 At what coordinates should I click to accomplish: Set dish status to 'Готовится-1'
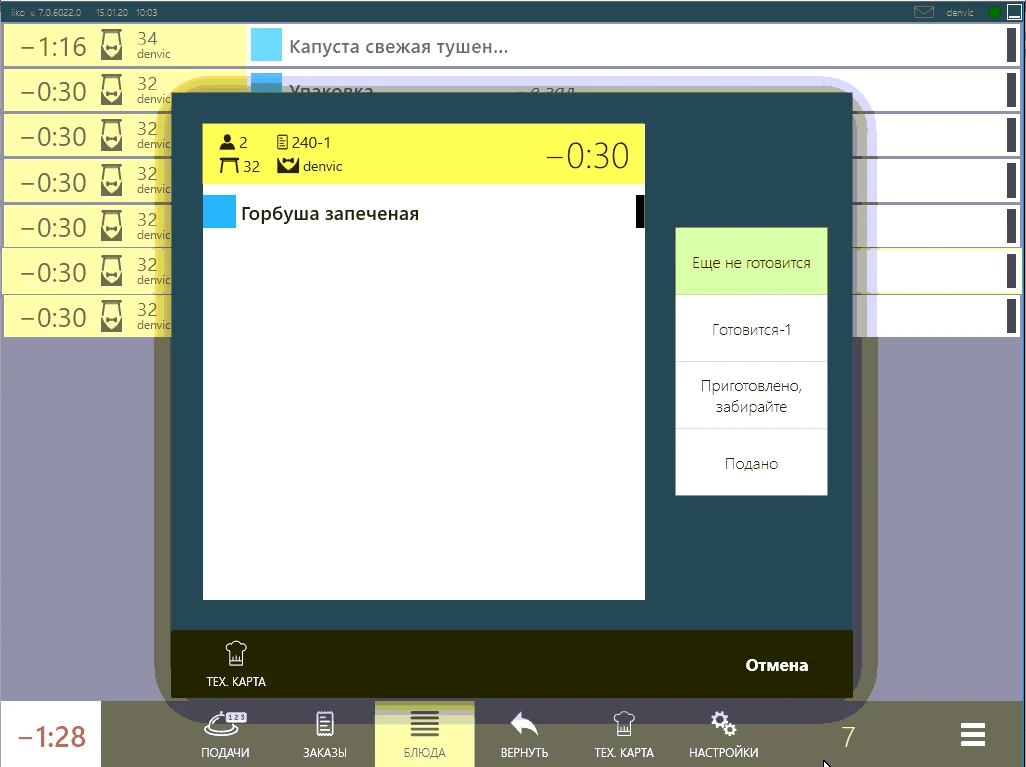click(751, 329)
